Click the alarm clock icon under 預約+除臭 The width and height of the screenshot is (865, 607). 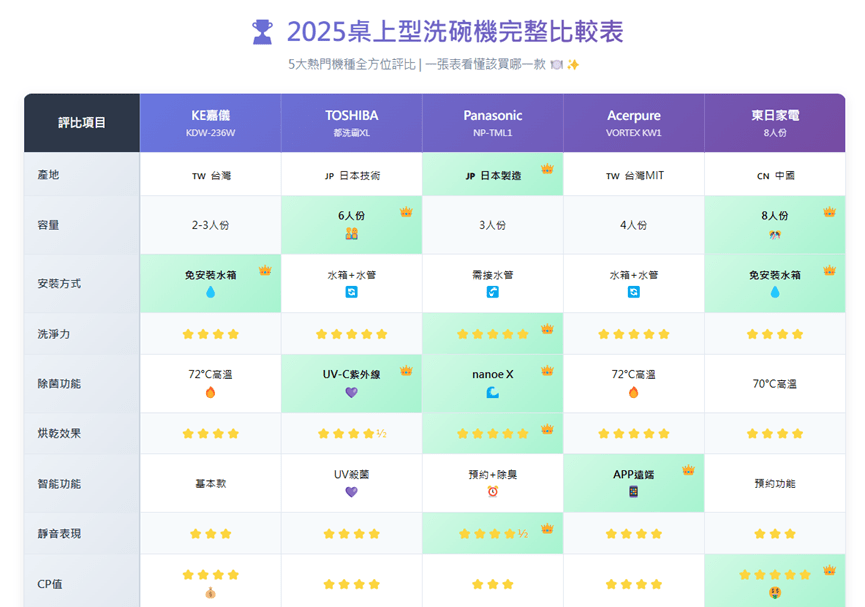pyautogui.click(x=493, y=492)
